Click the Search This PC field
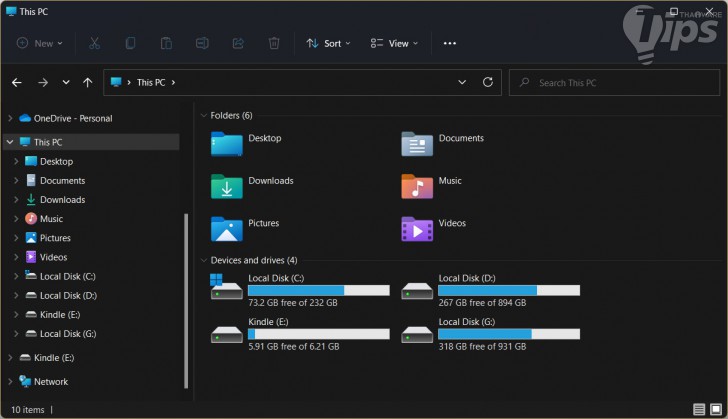The width and height of the screenshot is (728, 419). click(614, 83)
